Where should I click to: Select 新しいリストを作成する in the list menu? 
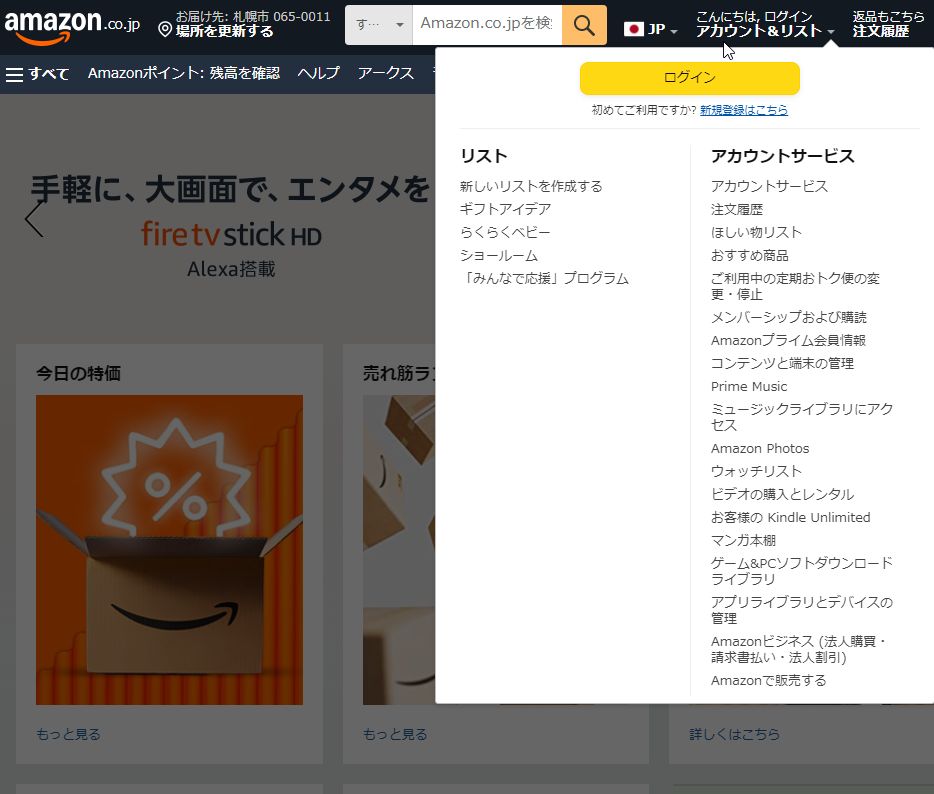pyautogui.click(x=531, y=186)
